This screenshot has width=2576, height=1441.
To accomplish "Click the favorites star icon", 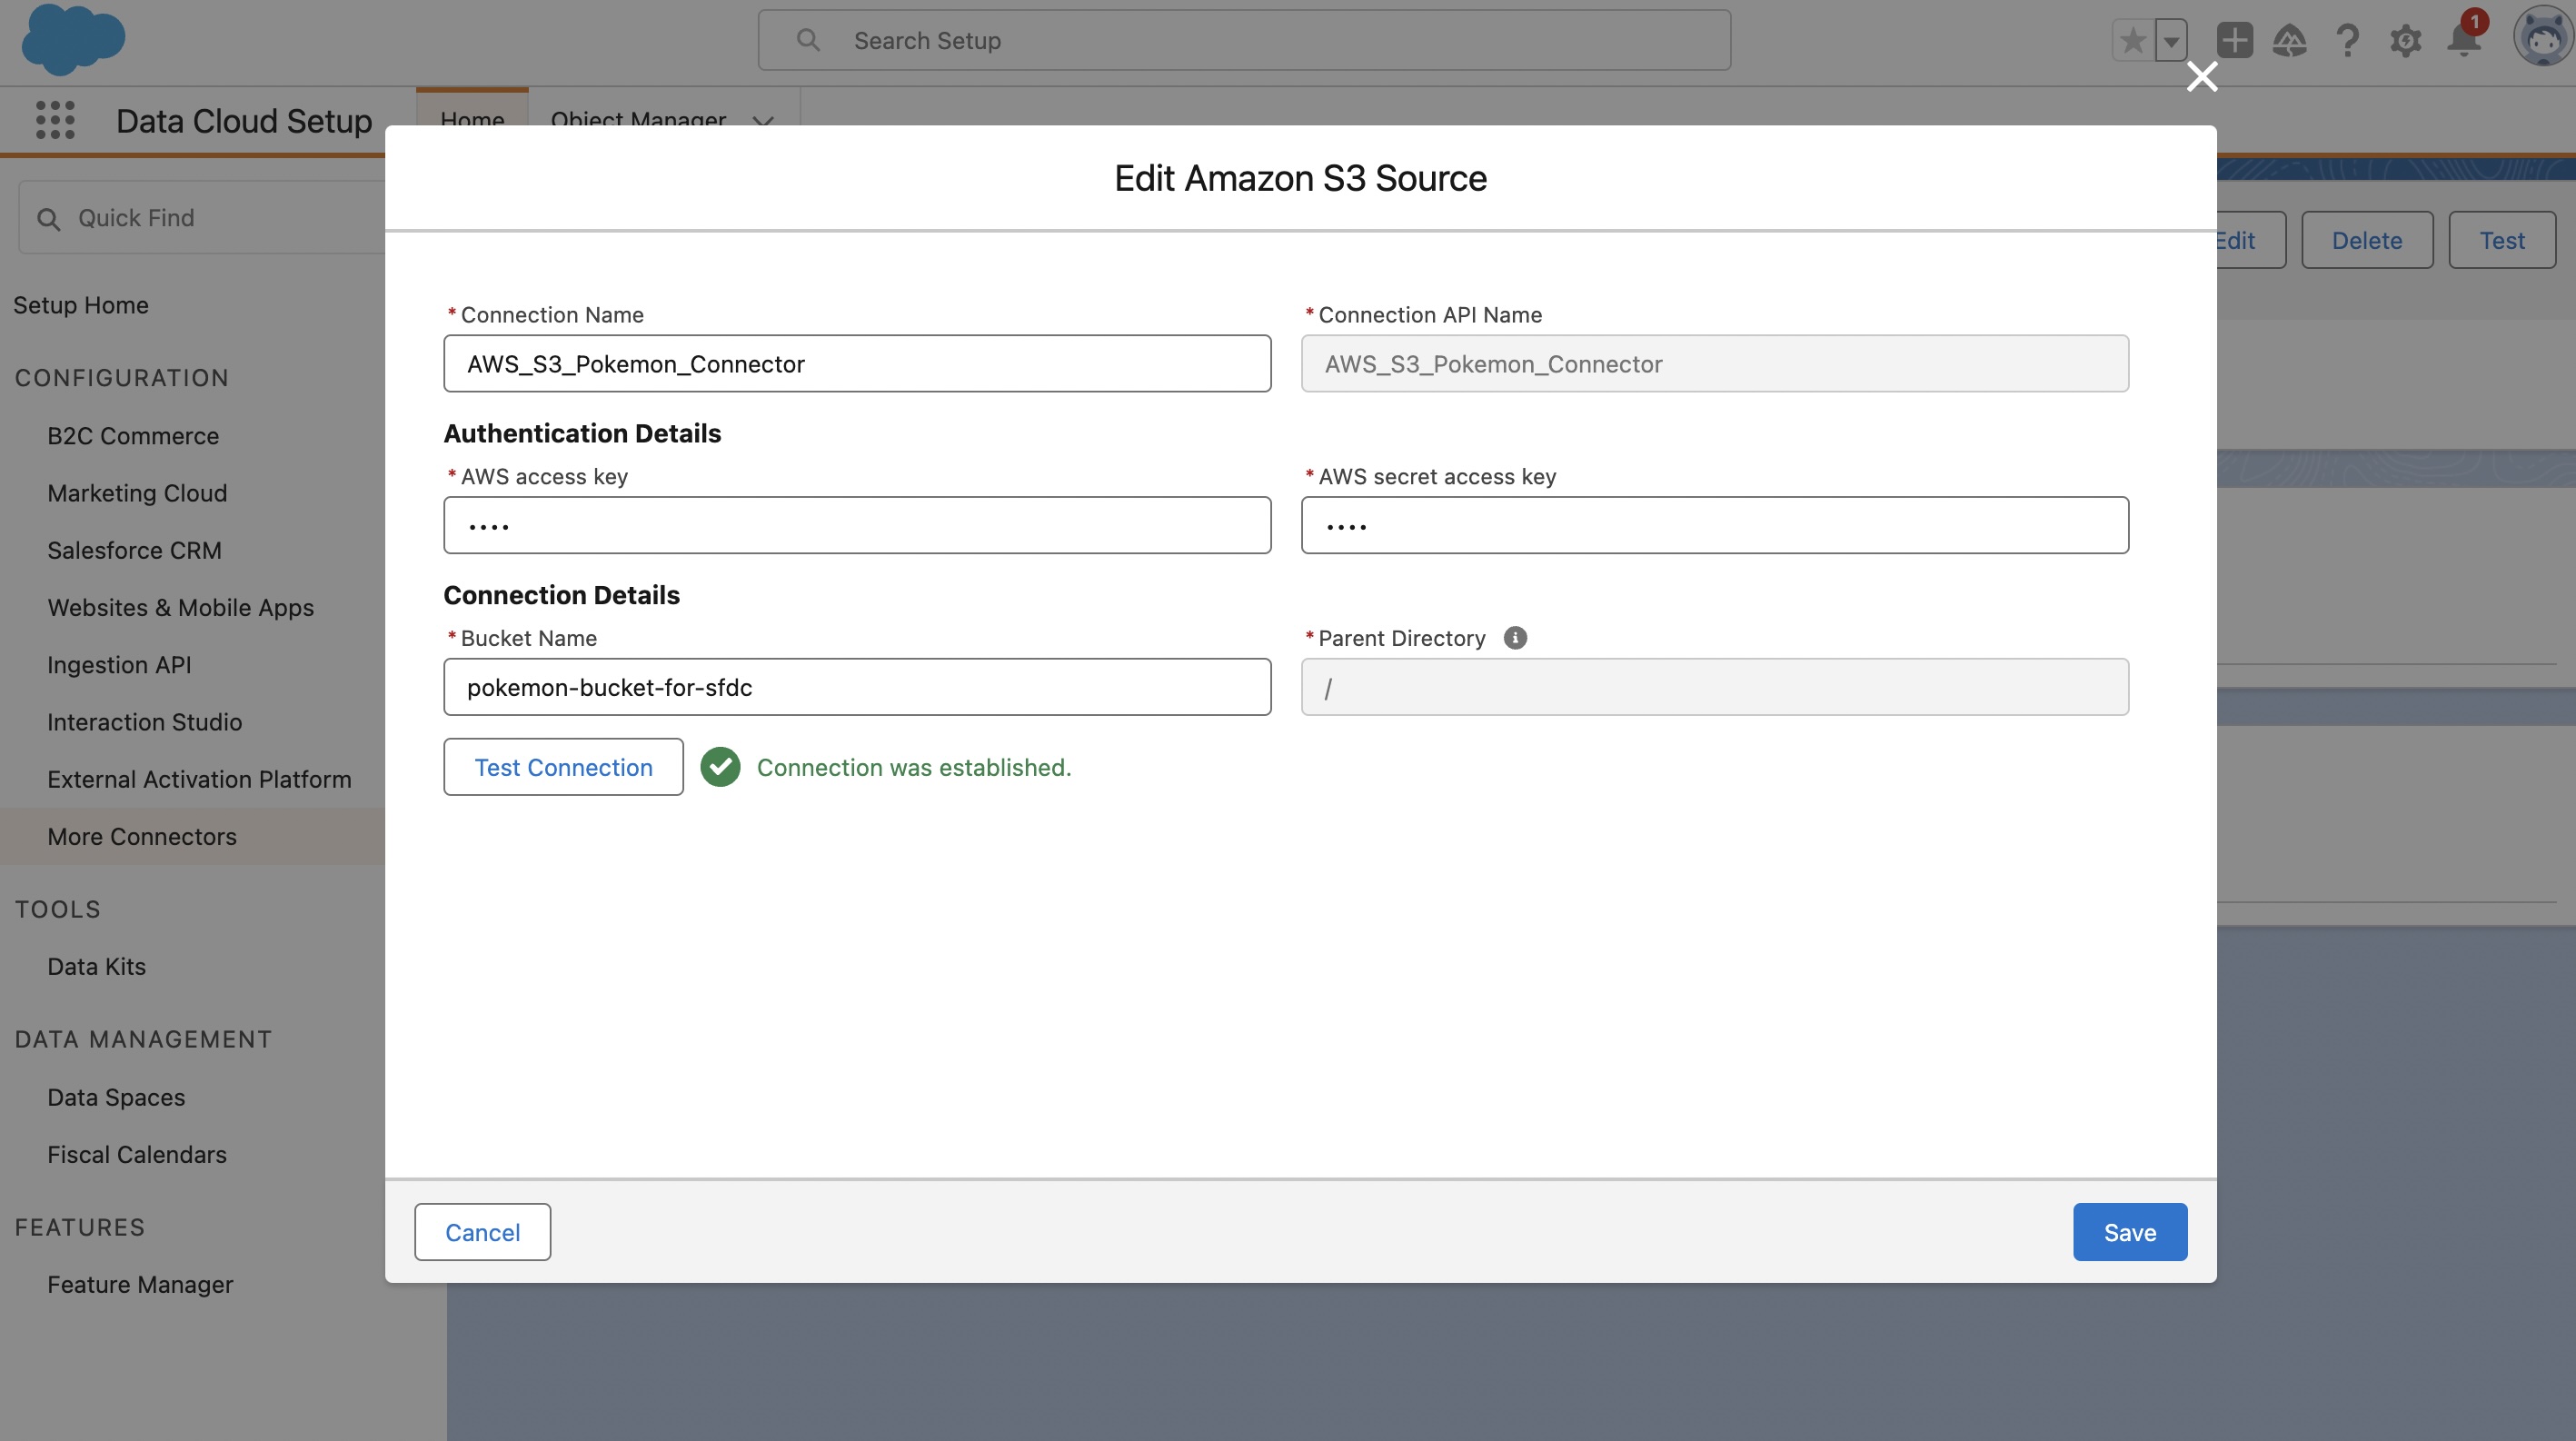I will click(x=2132, y=41).
